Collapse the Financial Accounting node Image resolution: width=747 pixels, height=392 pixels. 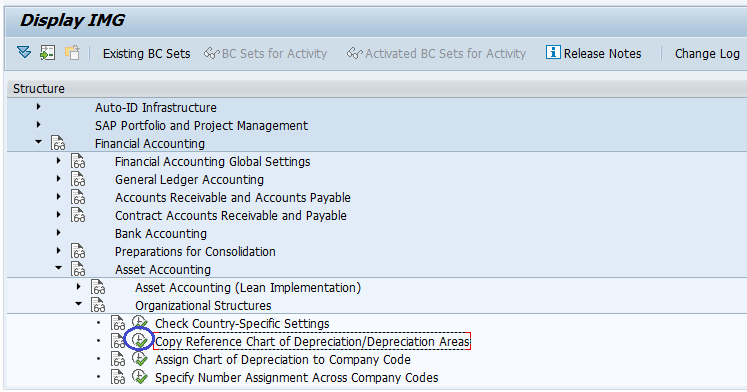(39, 142)
